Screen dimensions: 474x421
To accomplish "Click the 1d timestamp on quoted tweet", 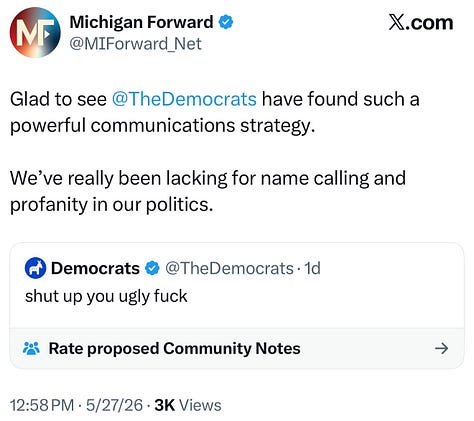I will pyautogui.click(x=313, y=268).
